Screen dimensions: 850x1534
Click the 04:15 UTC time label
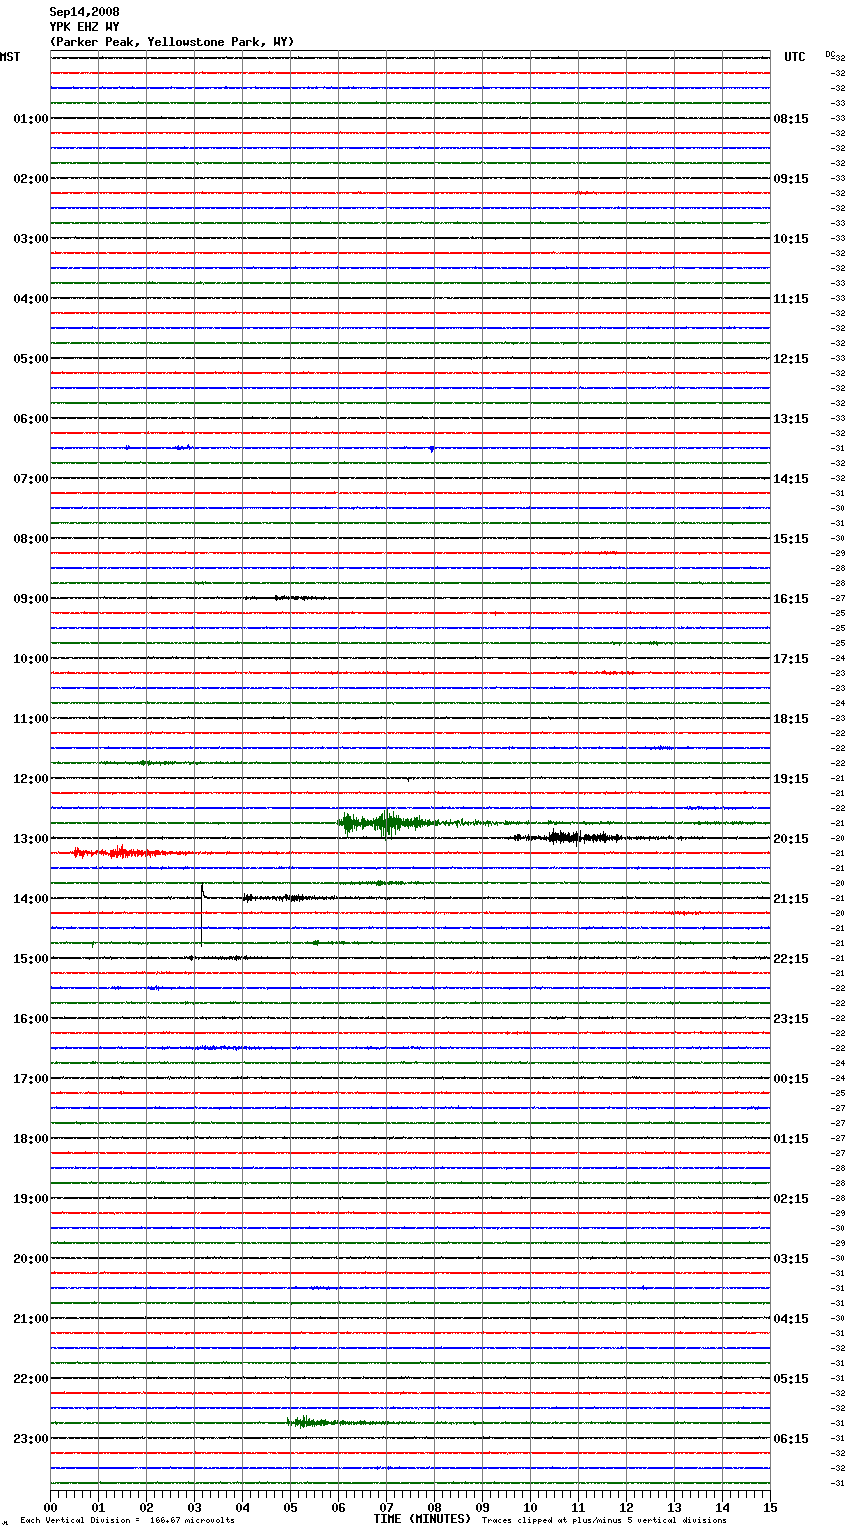[791, 1319]
